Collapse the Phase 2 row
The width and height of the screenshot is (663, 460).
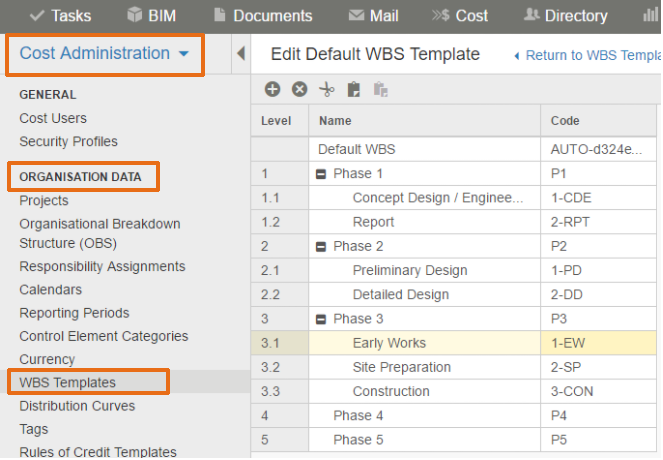321,246
